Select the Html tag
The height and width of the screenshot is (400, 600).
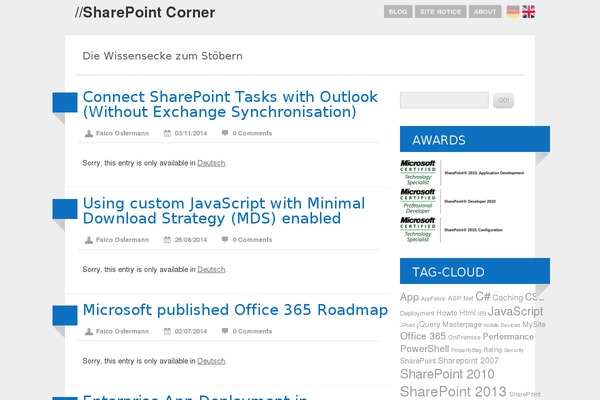click(x=467, y=313)
